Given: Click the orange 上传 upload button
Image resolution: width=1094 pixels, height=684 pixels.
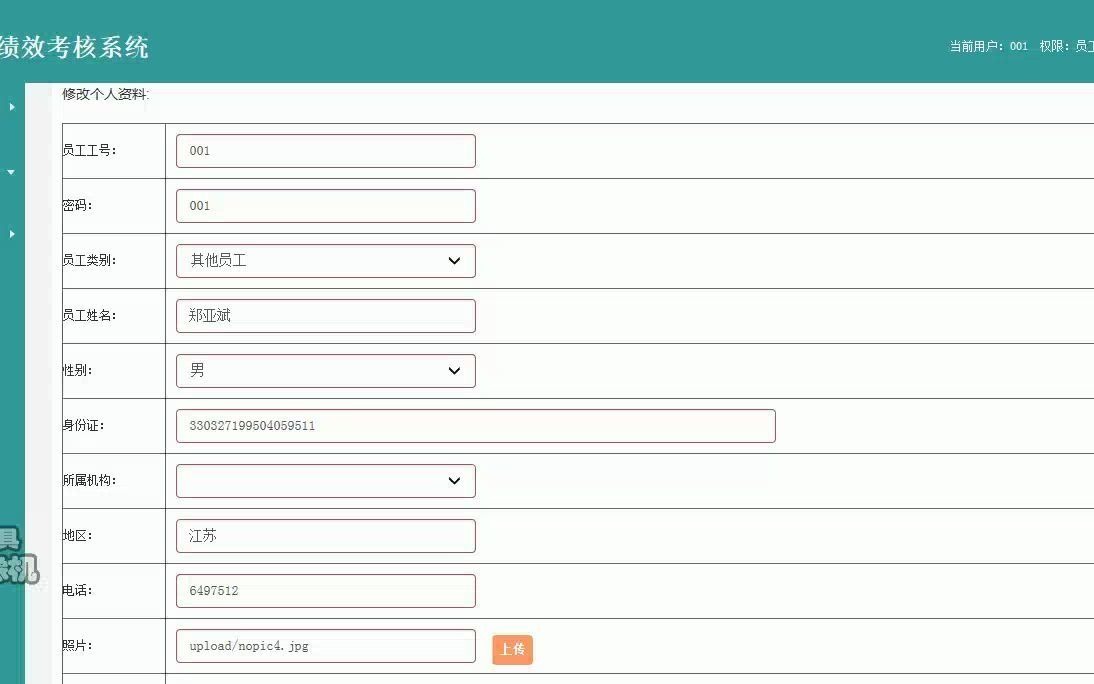Looking at the screenshot, I should (x=512, y=649).
